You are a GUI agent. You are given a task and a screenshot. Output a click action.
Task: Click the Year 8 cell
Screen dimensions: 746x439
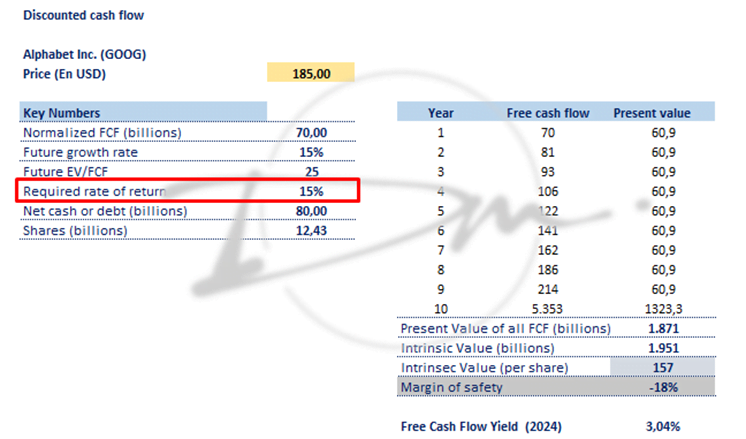click(x=441, y=270)
